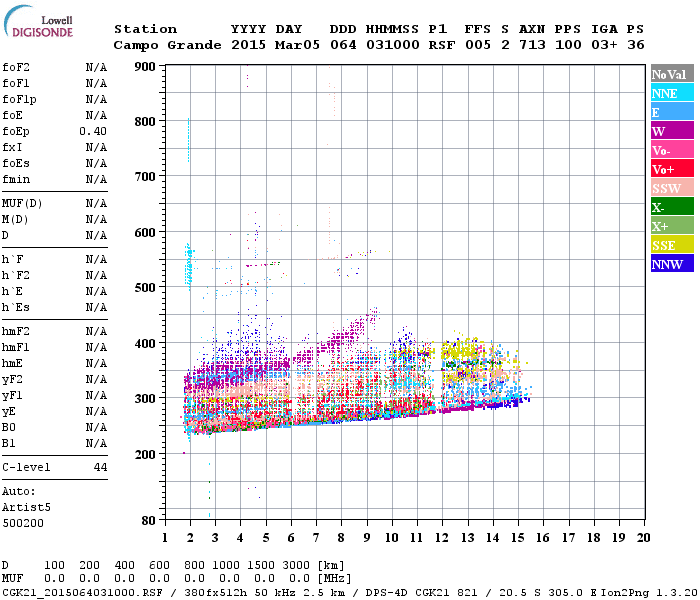The image size is (700, 600).
Task: Click the 5 MHz frequency axis label
Action: (x=266, y=538)
